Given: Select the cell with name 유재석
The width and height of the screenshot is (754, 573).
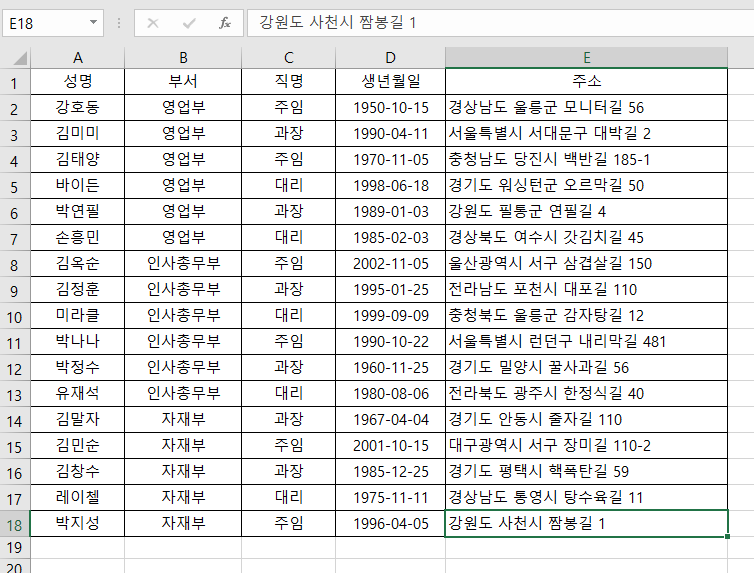Looking at the screenshot, I should 77,393.
